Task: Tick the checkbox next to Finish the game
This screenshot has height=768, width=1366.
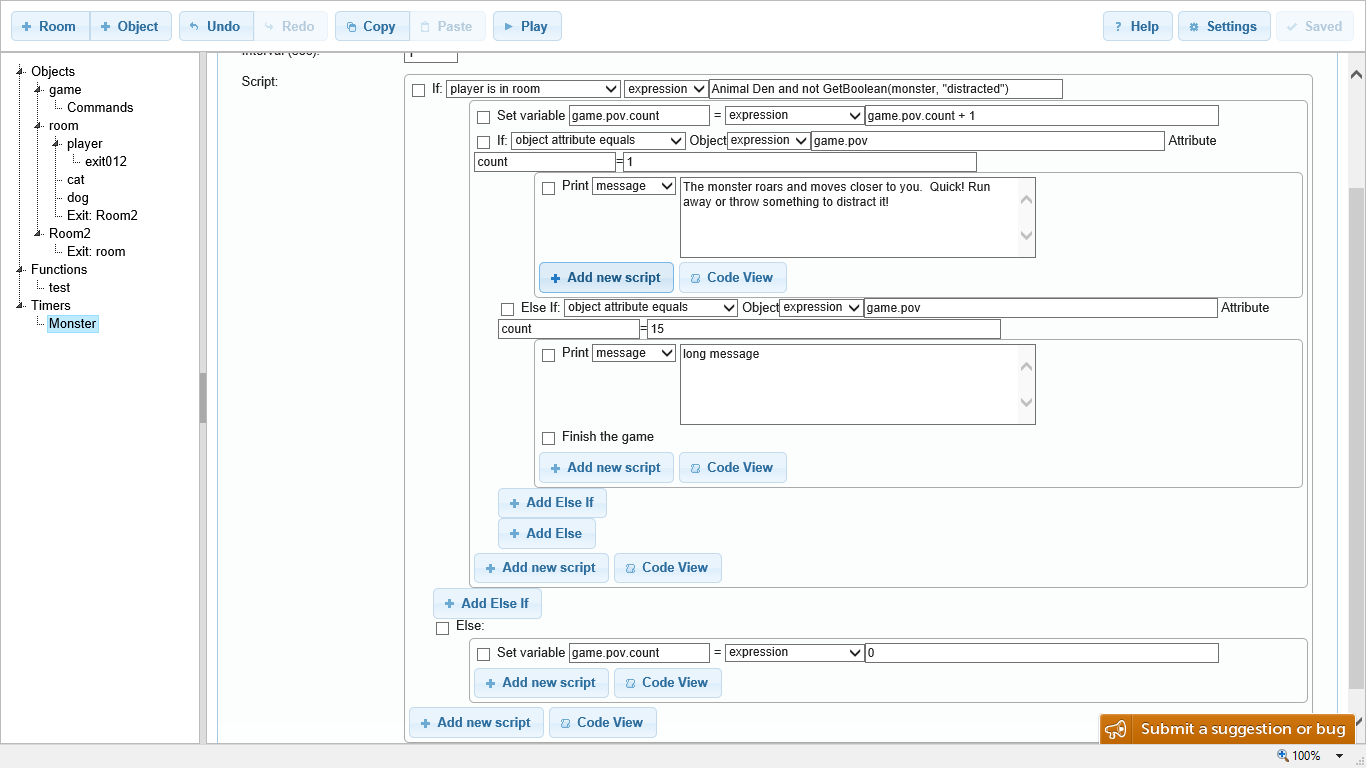Action: pyautogui.click(x=548, y=438)
